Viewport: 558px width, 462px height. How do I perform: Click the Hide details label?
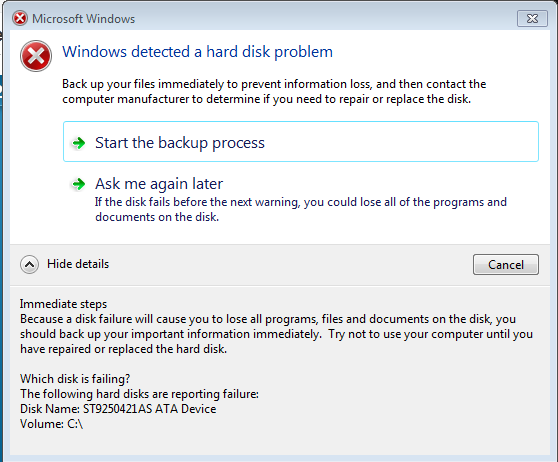click(78, 264)
